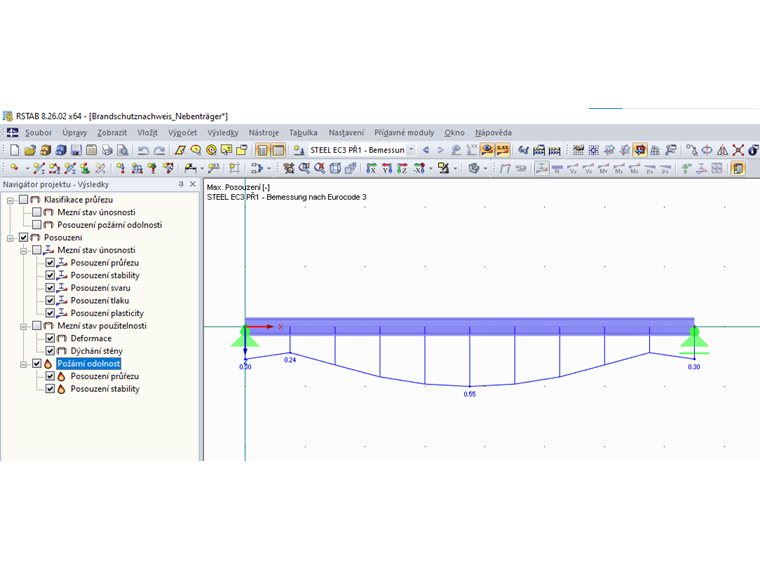The width and height of the screenshot is (760, 570).
Task: Close the Navigátor projektu panel
Action: pyautogui.click(x=193, y=184)
